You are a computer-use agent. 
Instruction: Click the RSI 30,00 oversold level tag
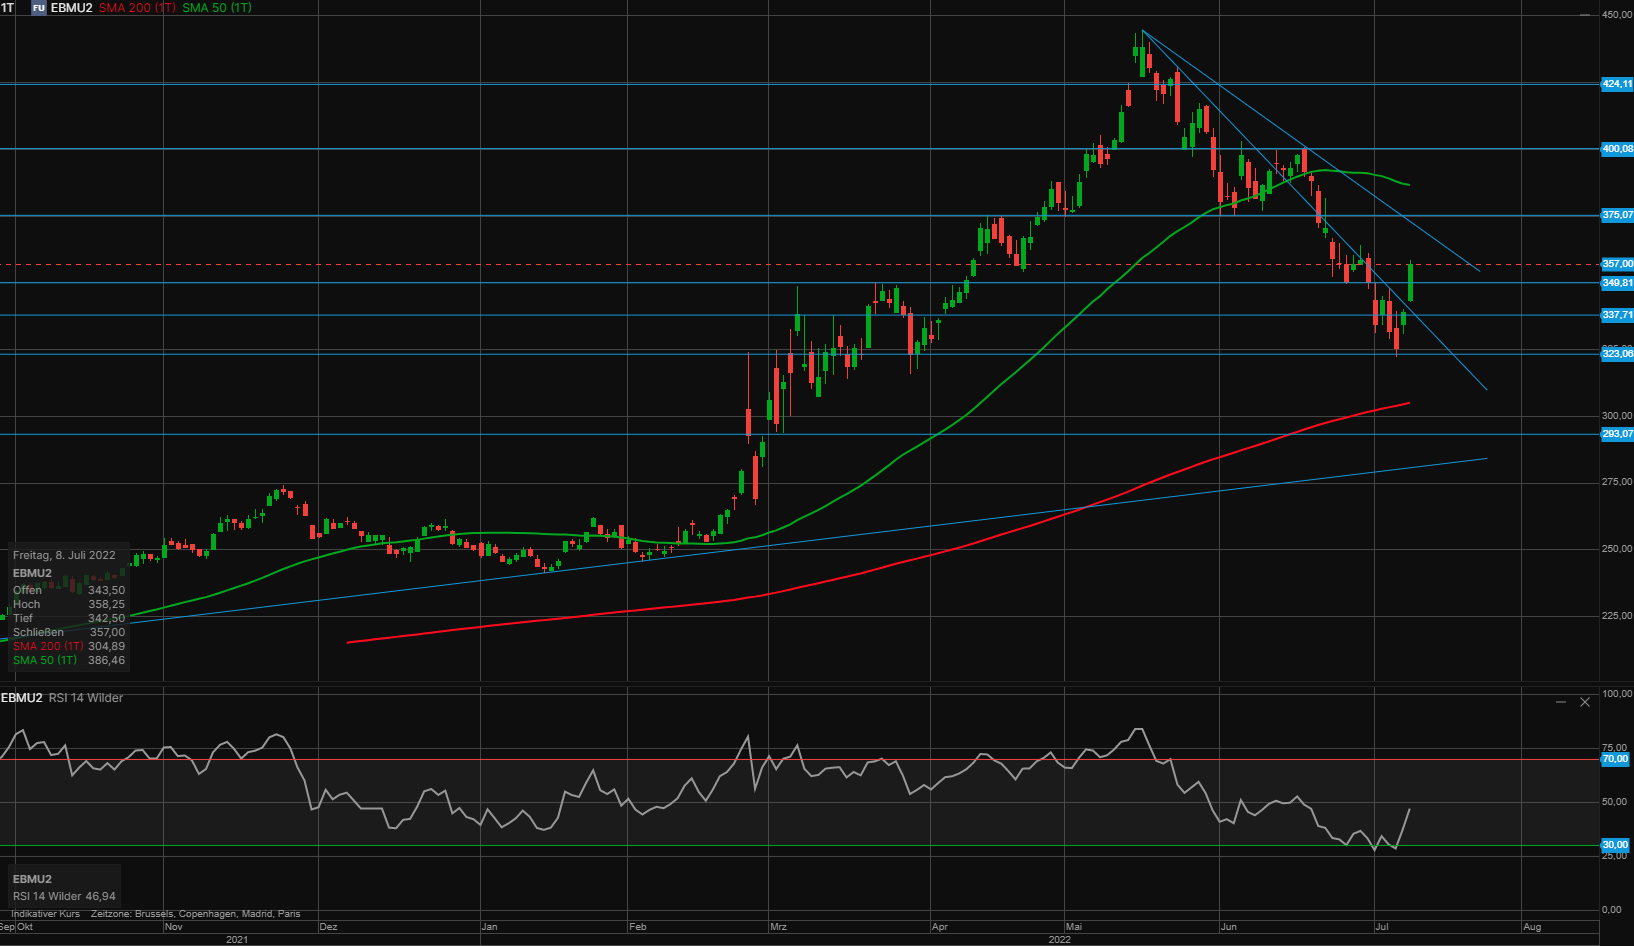pos(1615,845)
